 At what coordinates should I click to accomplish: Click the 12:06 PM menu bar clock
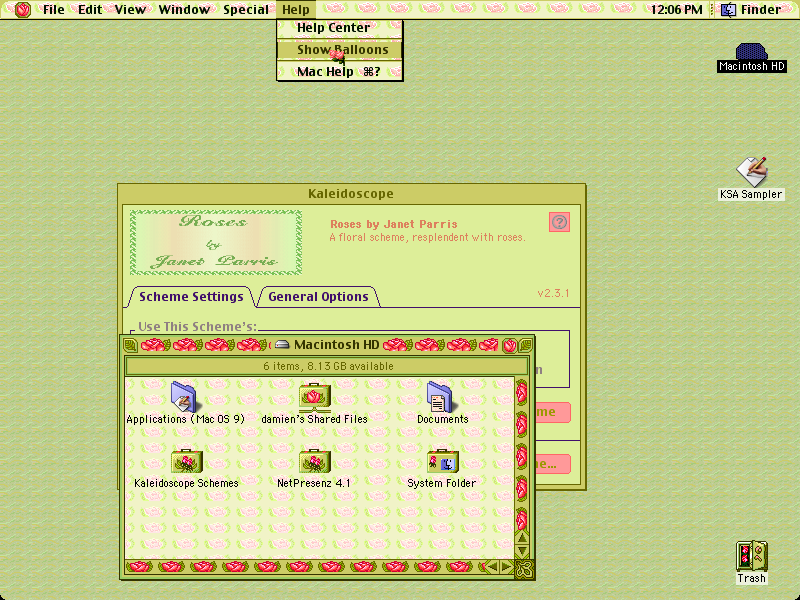(676, 10)
